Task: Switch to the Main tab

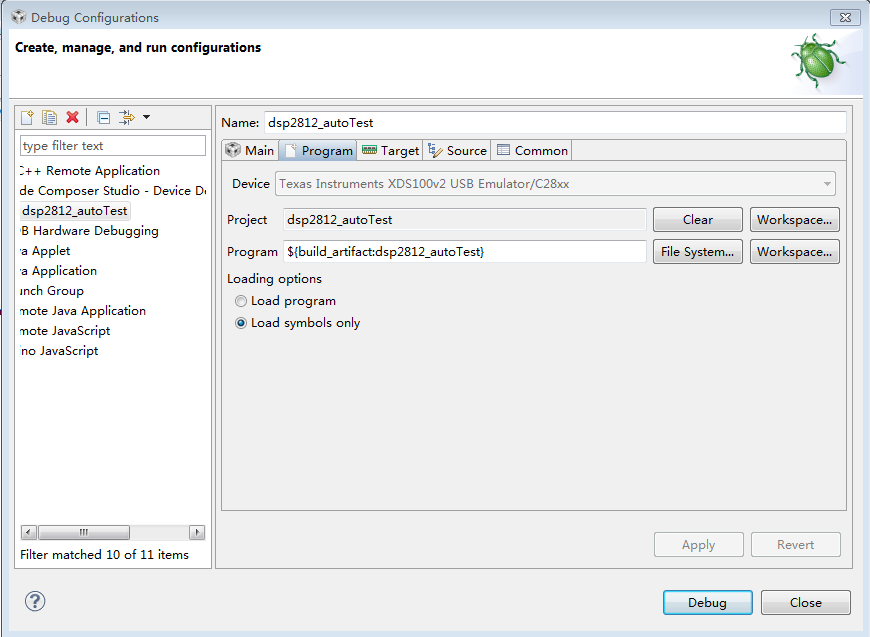Action: (x=249, y=151)
